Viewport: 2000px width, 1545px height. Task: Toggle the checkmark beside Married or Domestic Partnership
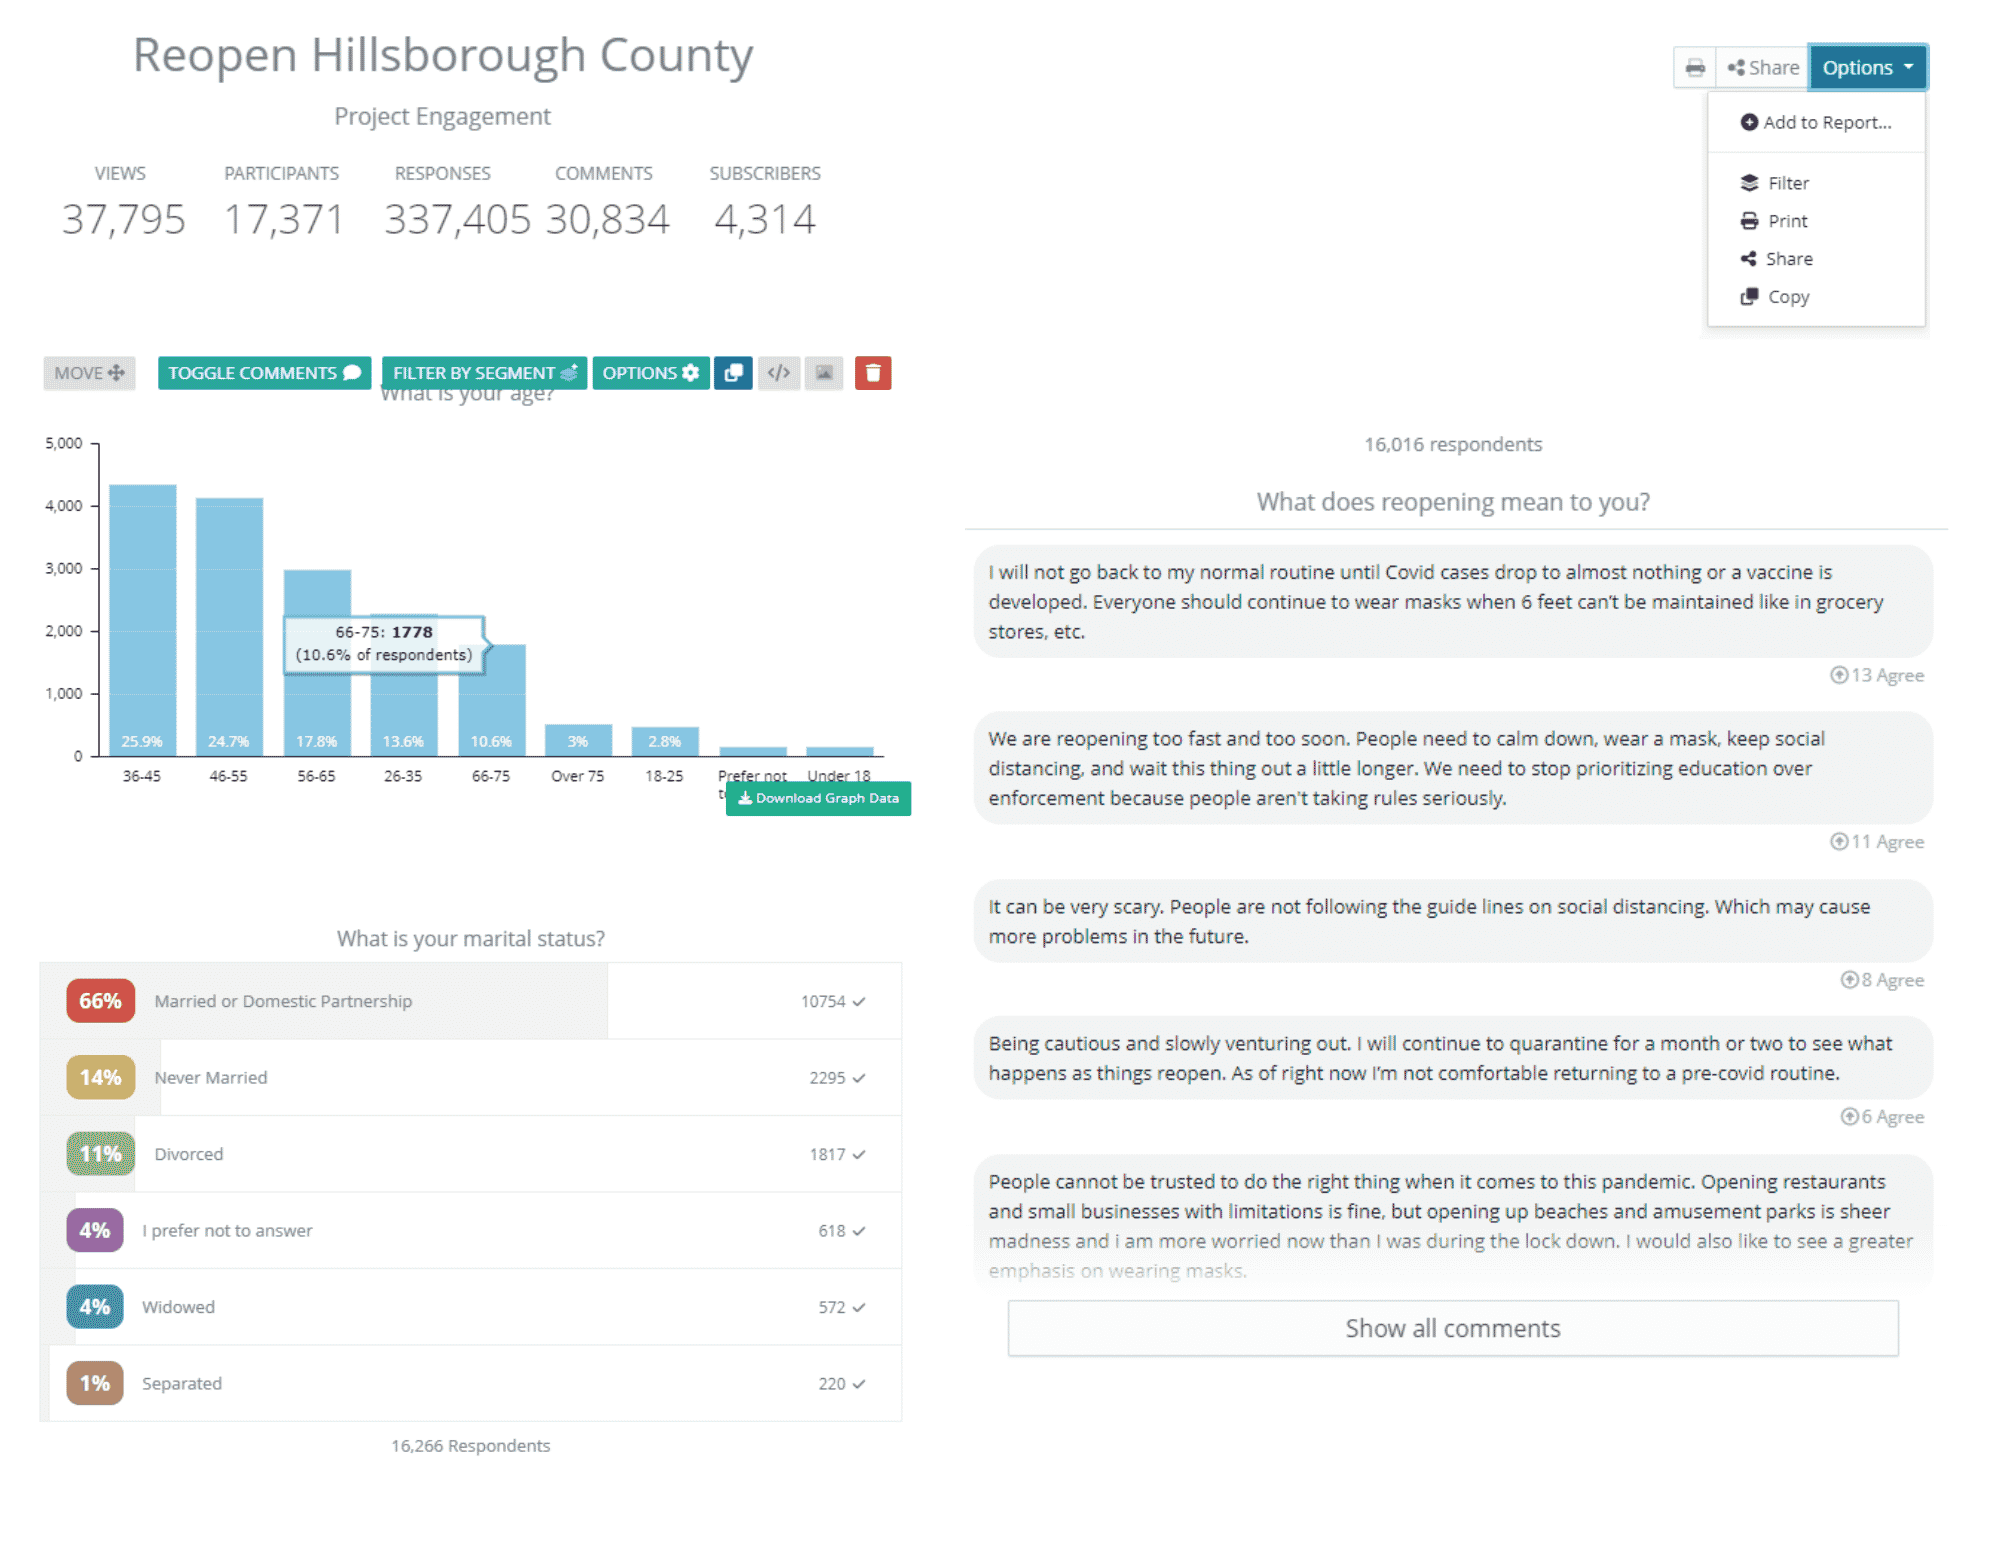tap(858, 1000)
